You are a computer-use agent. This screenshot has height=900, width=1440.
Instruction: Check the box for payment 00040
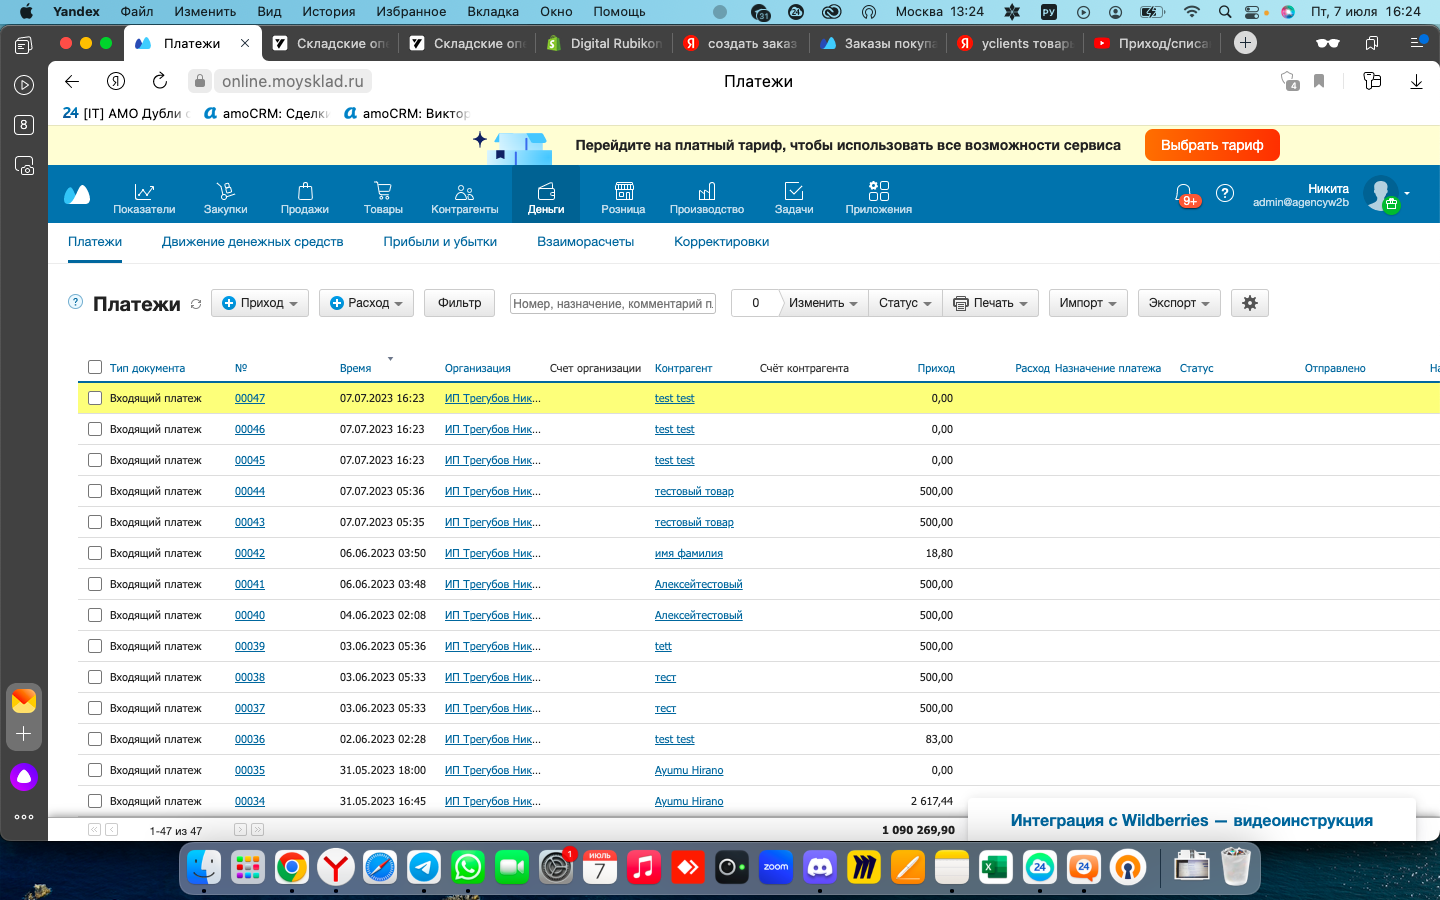coord(95,615)
